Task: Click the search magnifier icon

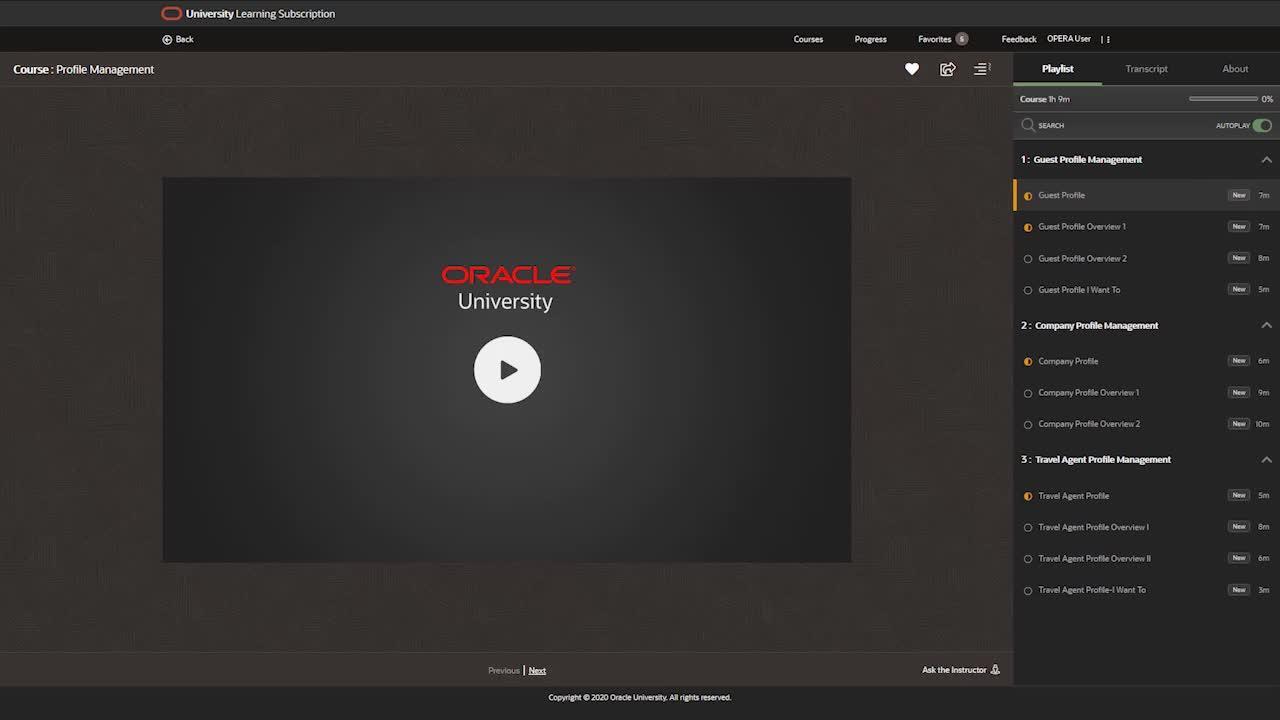Action: click(1028, 125)
